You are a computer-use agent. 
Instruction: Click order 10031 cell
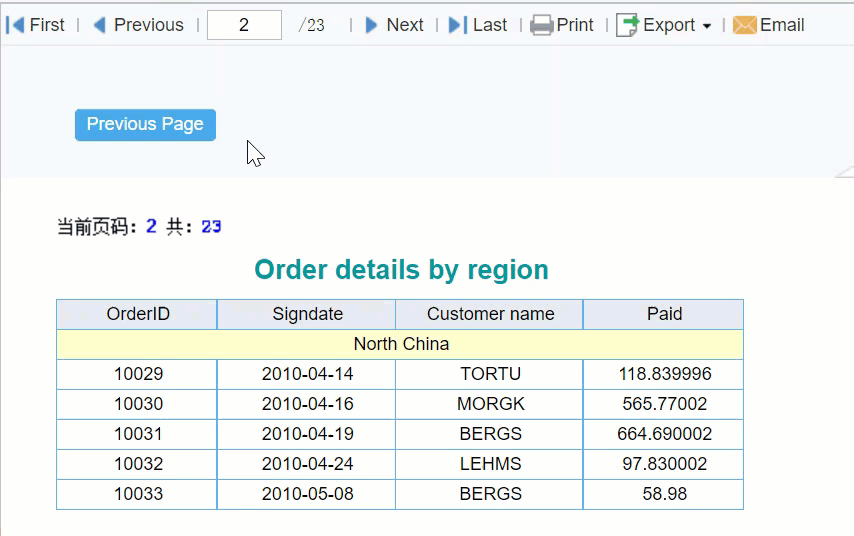click(137, 434)
